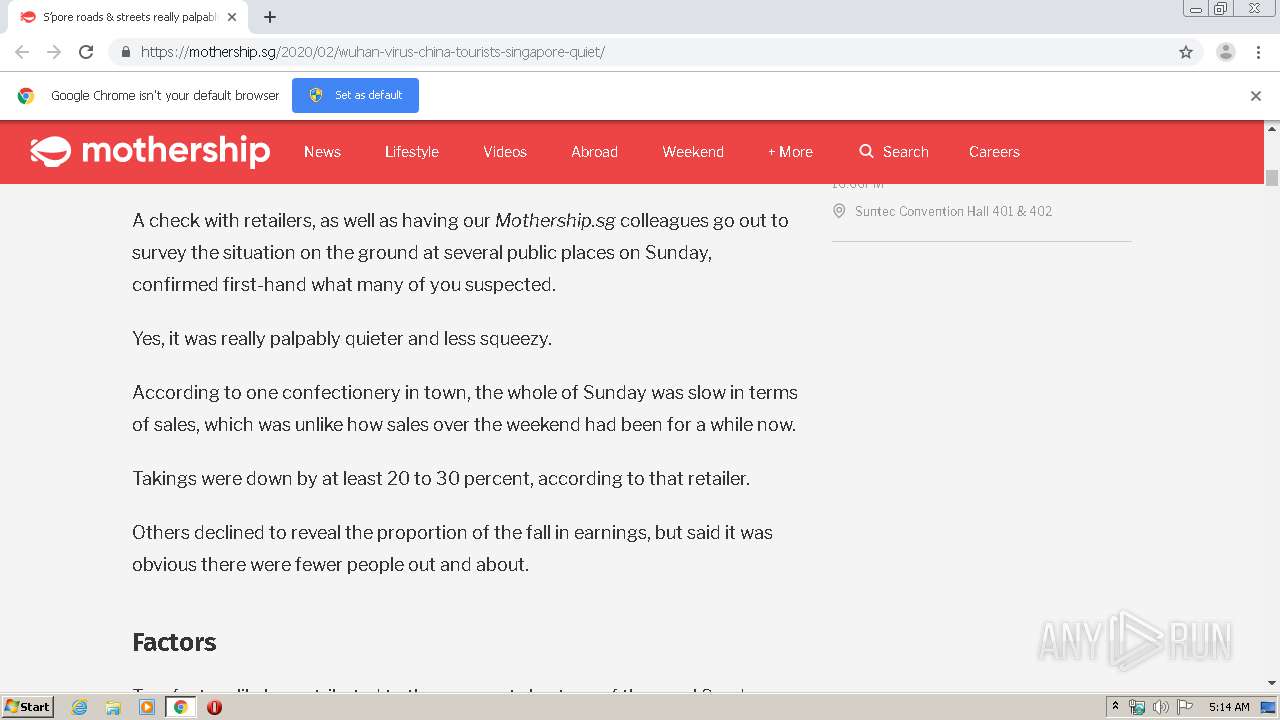The width and height of the screenshot is (1280, 720).
Task: Open the Windows Start menu
Action: coord(27,707)
